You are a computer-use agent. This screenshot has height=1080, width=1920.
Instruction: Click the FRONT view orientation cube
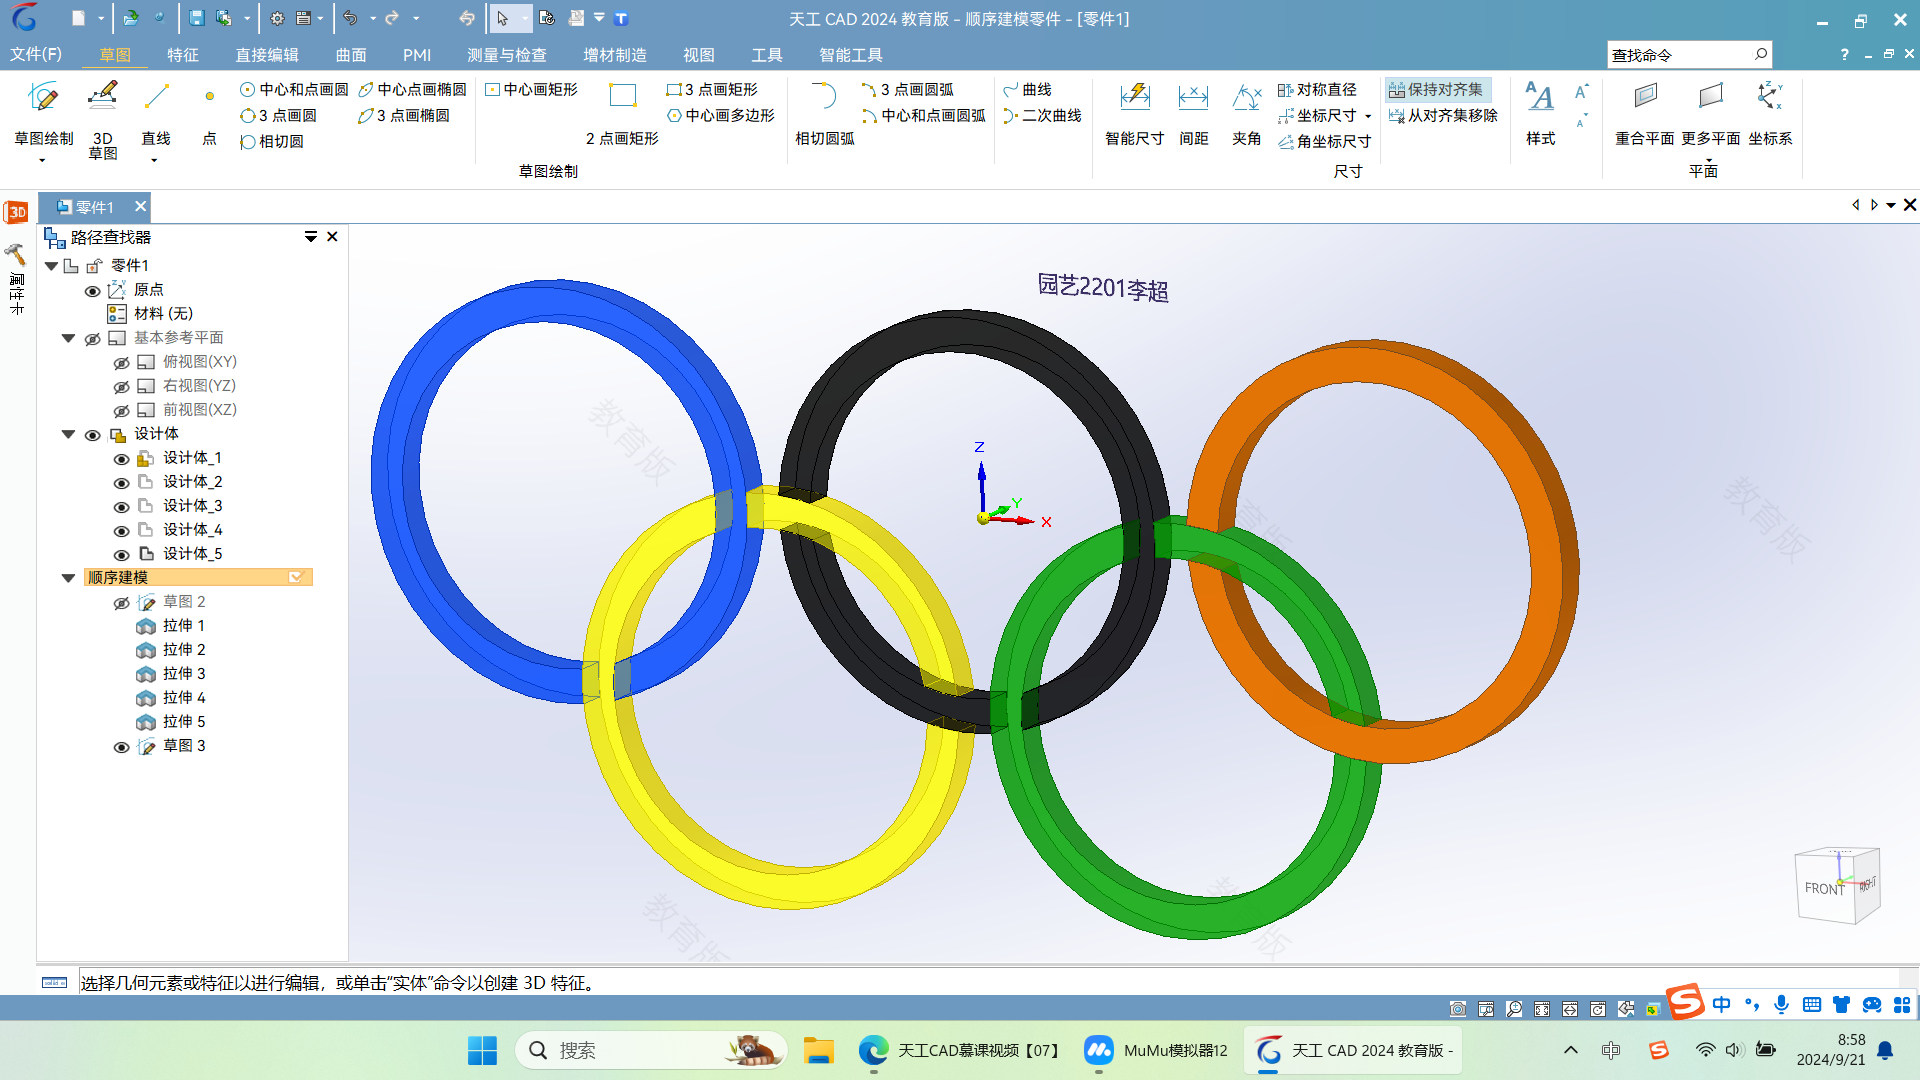(x=1824, y=888)
